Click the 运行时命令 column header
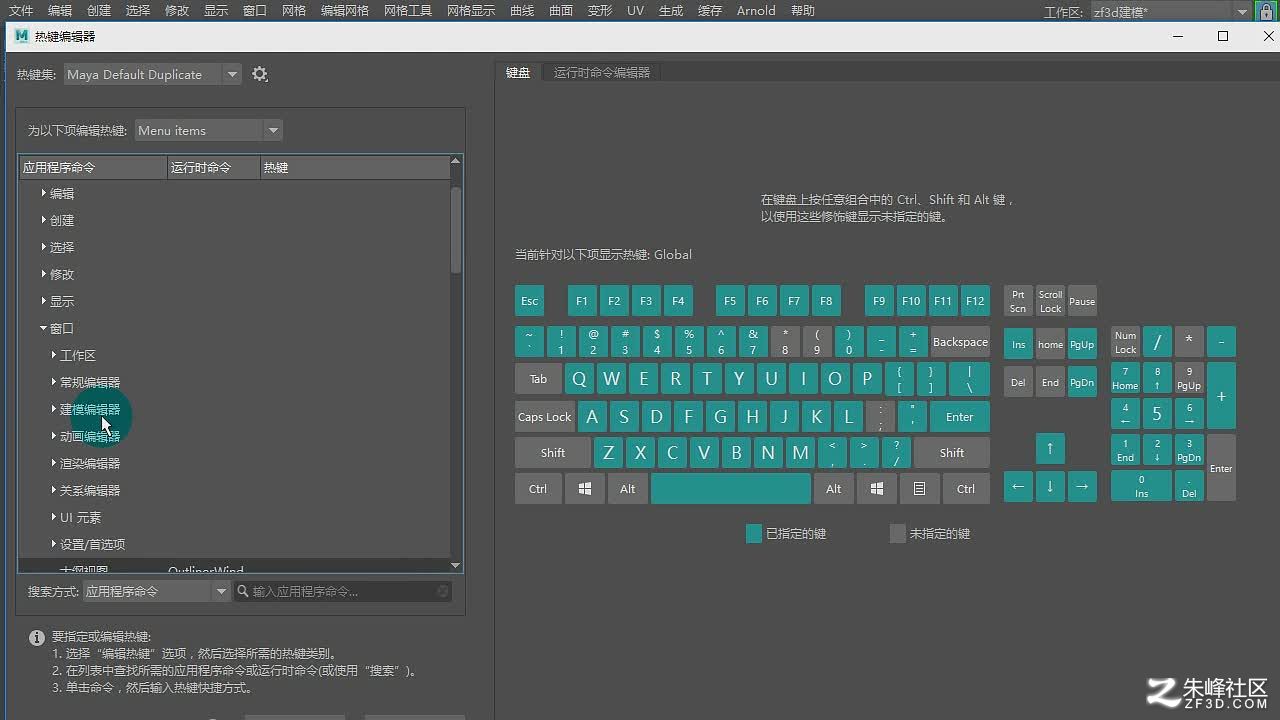 click(x=214, y=168)
